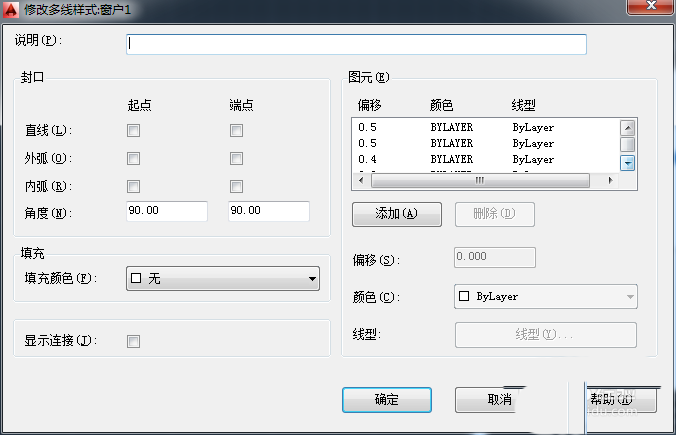
Task: Click the 线型 column header in 图元 list
Action: 523,105
